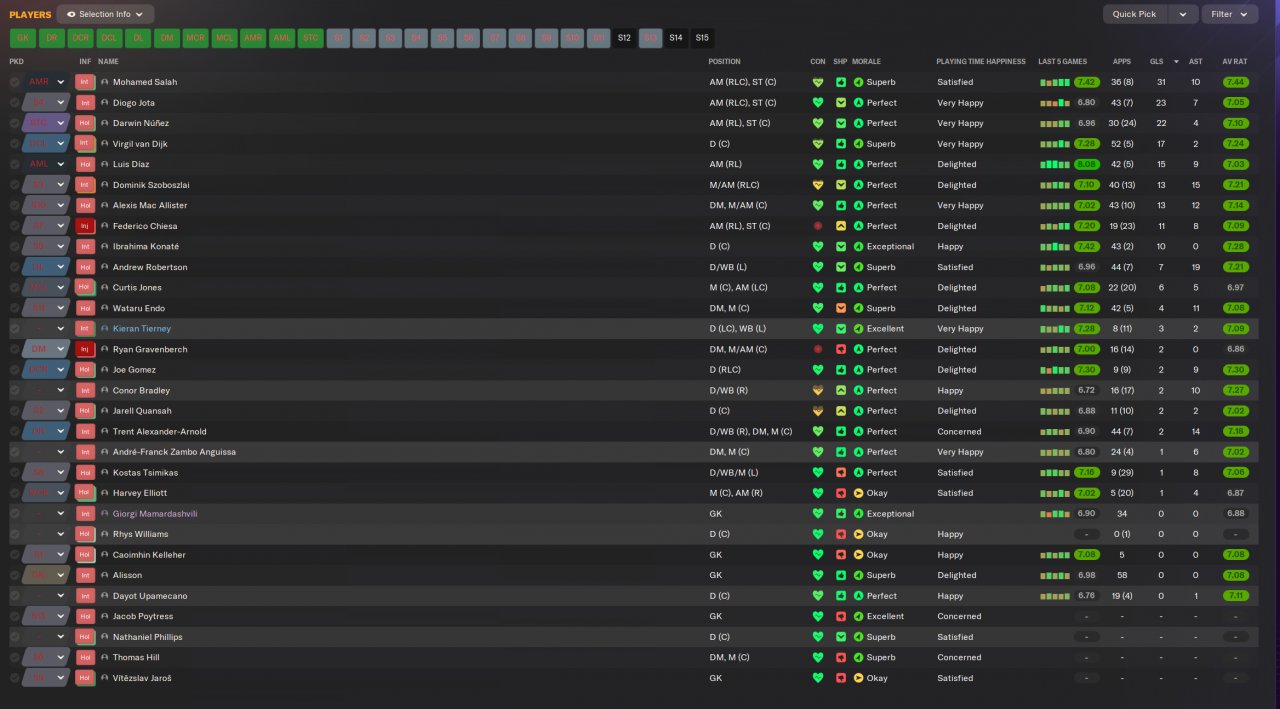Click Ryan Gravenberch's Inj info badge
Image resolution: width=1280 pixels, height=709 pixels.
point(85,349)
